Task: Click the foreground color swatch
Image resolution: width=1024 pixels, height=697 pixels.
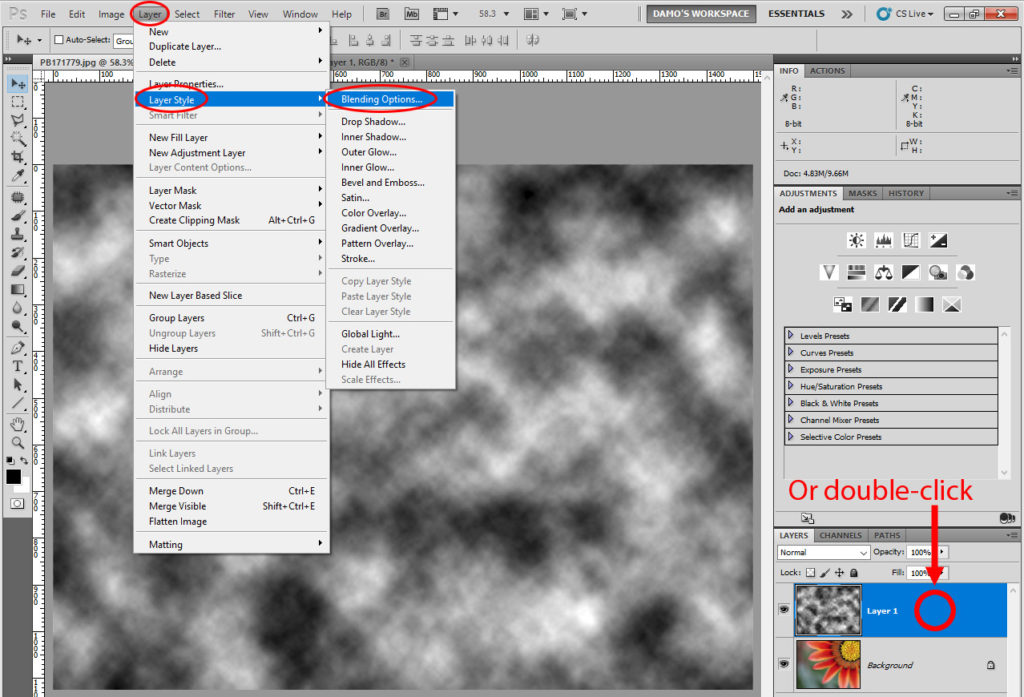Action: (x=13, y=476)
